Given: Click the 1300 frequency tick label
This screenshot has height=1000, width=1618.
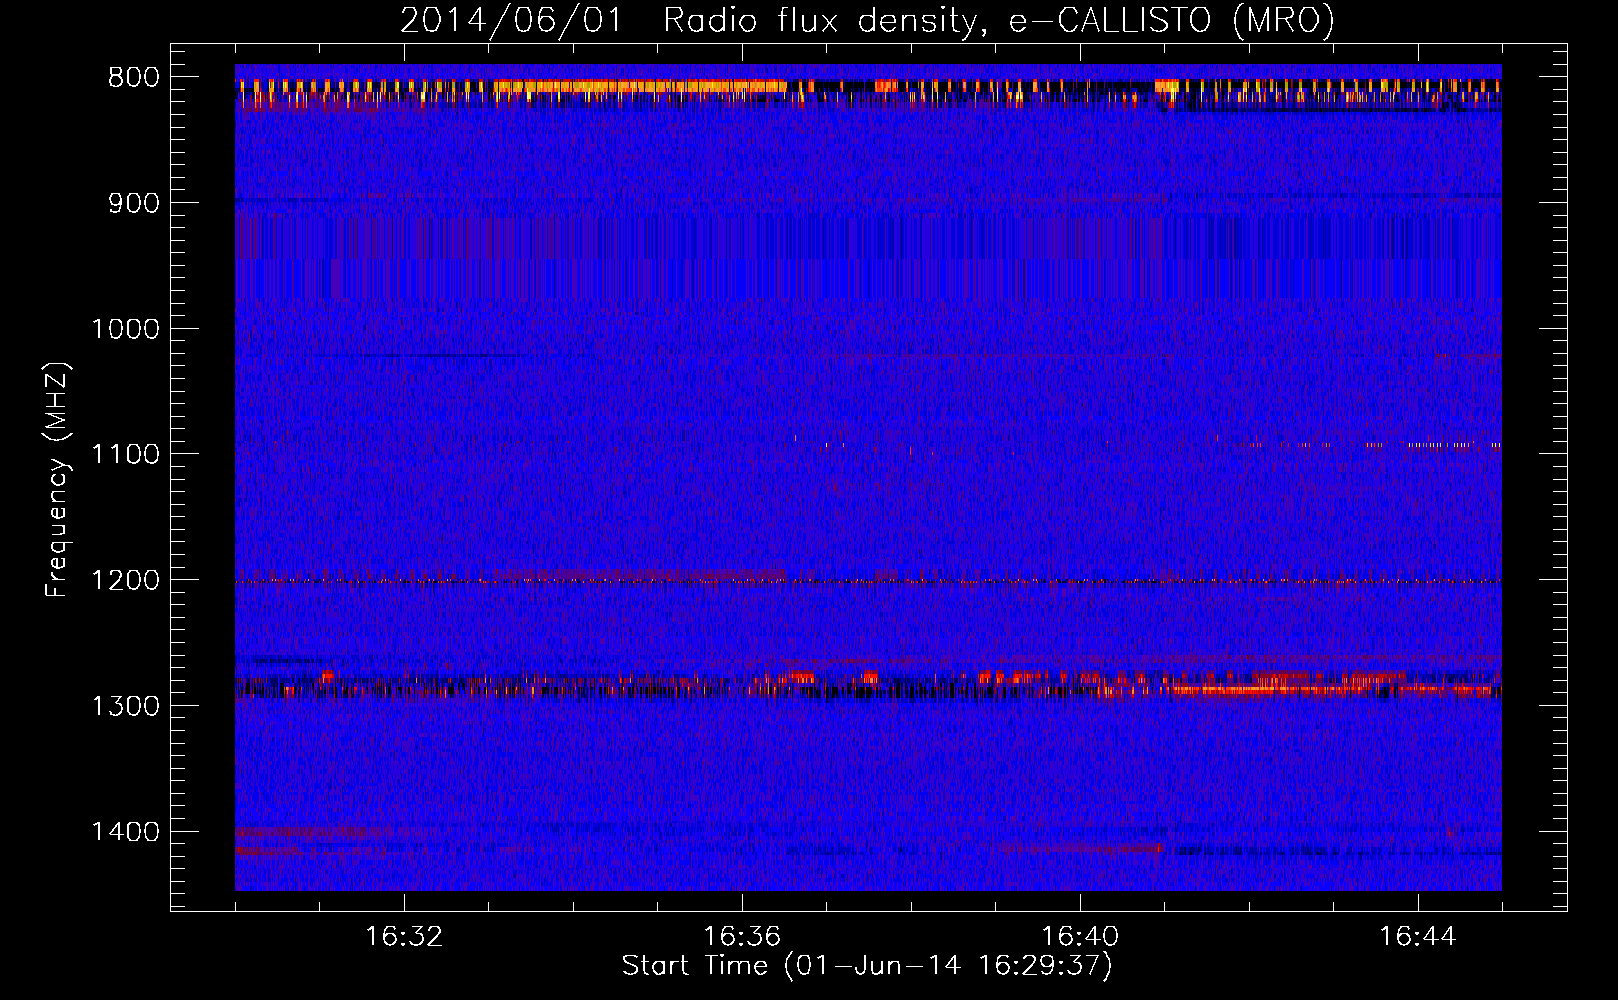Looking at the screenshot, I should 125,706.
